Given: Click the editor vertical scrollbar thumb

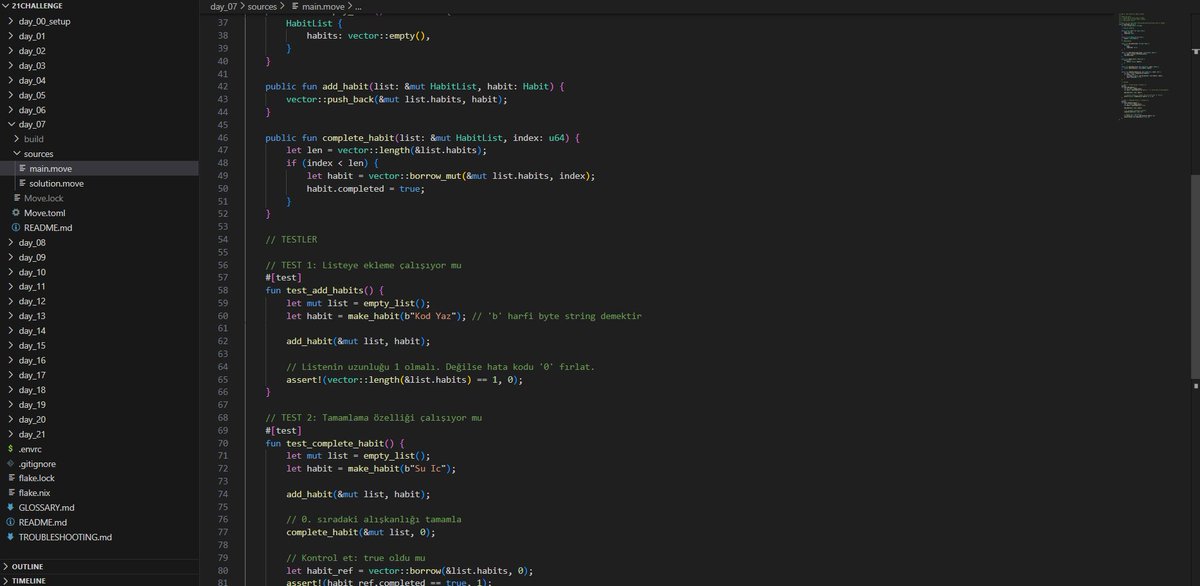Looking at the screenshot, I should 1194,277.
